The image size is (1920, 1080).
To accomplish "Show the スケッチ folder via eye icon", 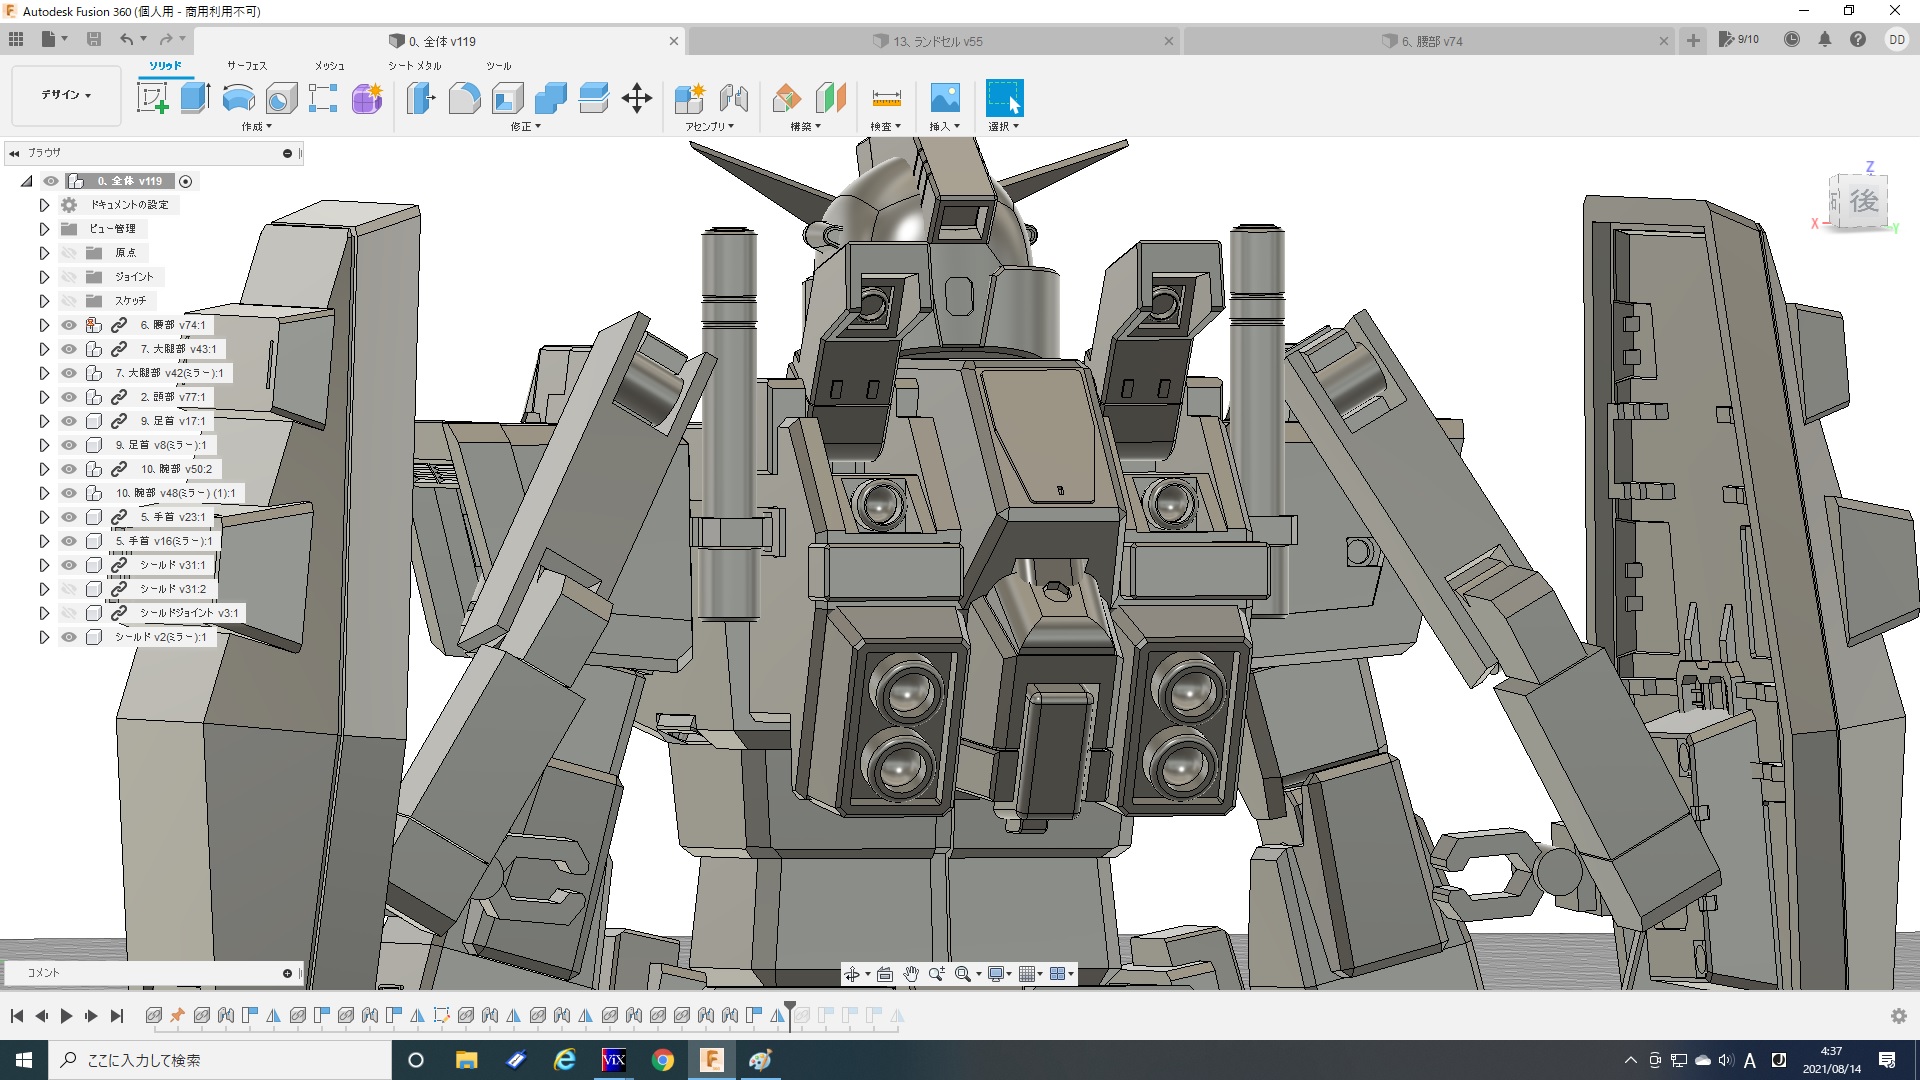I will 69,301.
